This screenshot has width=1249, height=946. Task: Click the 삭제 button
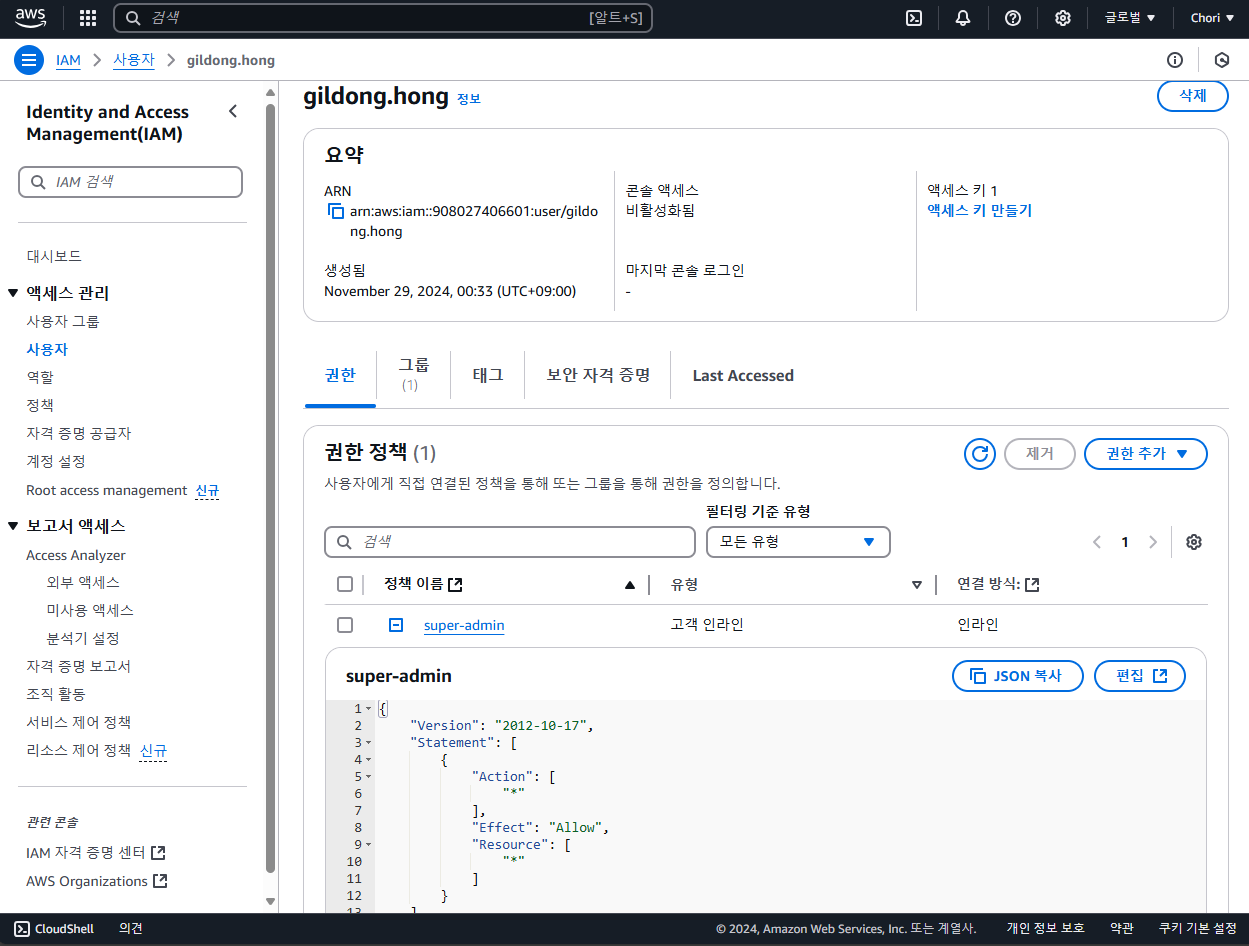1192,96
